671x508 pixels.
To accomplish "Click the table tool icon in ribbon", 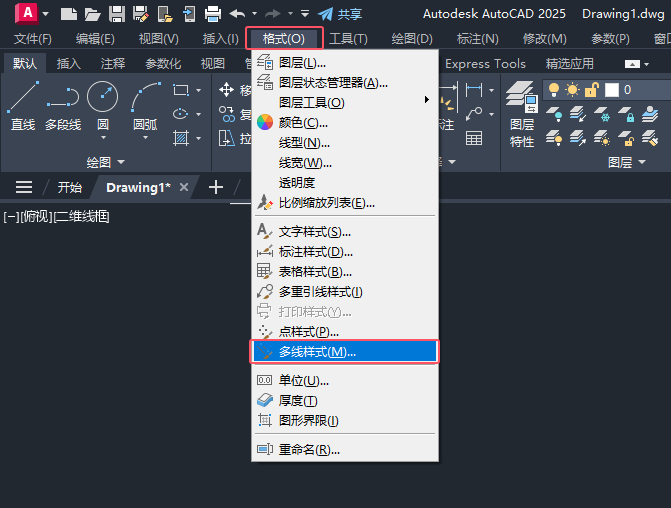I will [474, 138].
